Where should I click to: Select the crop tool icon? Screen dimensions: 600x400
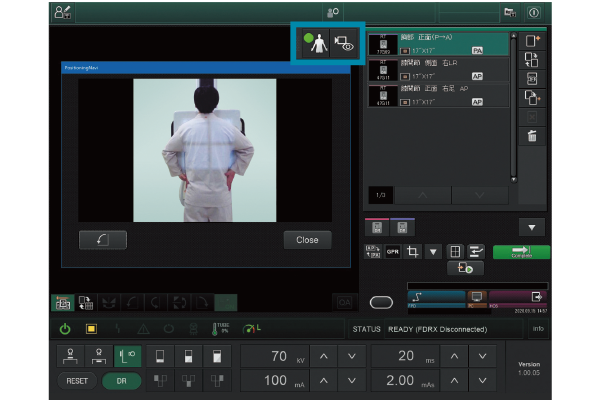(x=412, y=251)
